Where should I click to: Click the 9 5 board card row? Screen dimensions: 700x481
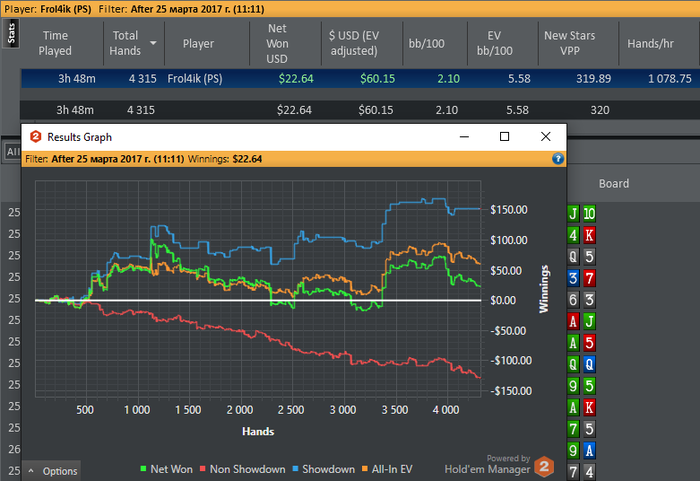pyautogui.click(x=582, y=385)
